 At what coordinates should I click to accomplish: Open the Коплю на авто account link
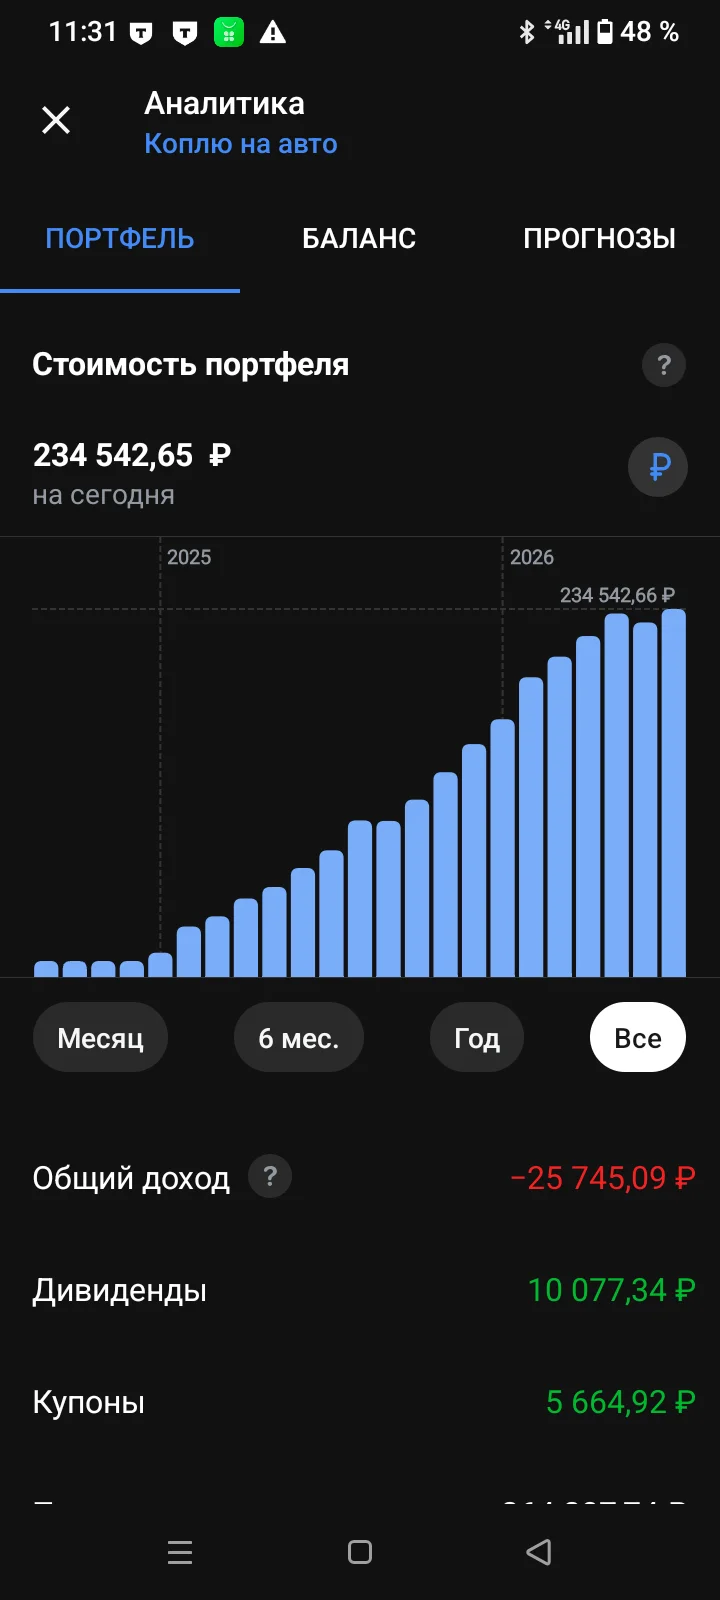click(241, 144)
